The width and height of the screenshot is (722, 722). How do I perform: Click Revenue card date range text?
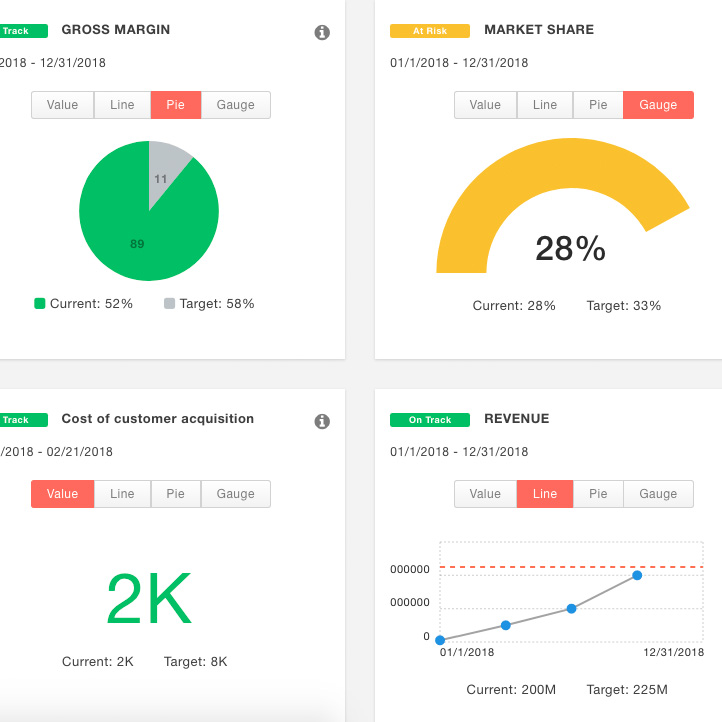pyautogui.click(x=459, y=452)
